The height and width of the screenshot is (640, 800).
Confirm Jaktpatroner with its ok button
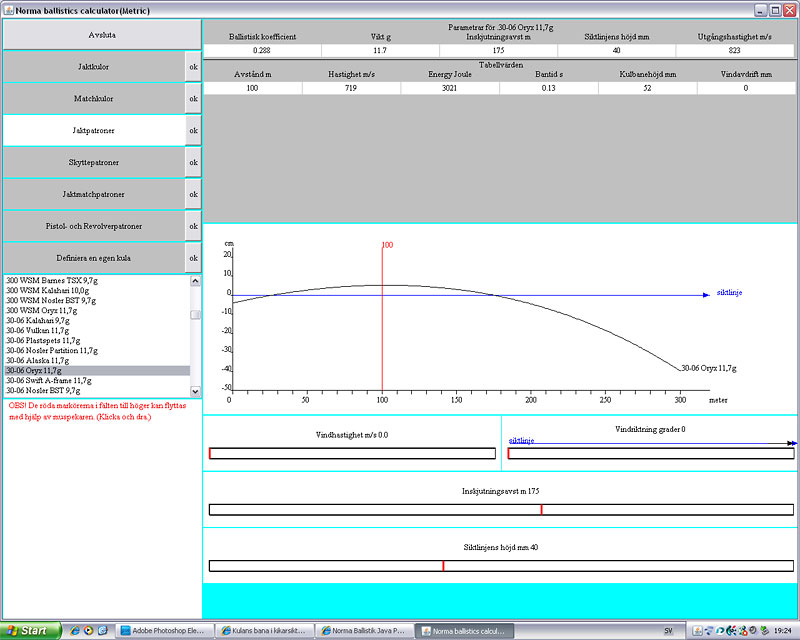tap(194, 131)
